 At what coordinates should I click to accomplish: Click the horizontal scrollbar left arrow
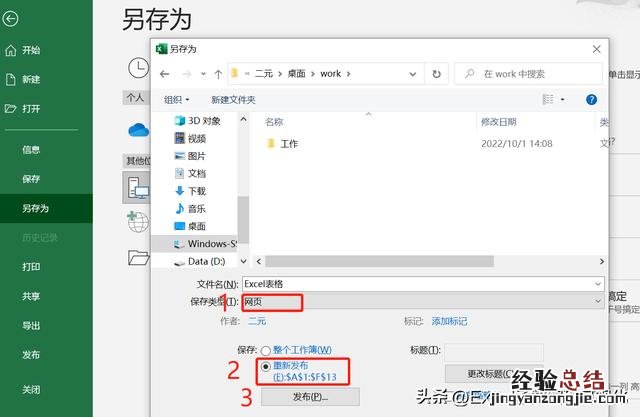258,261
